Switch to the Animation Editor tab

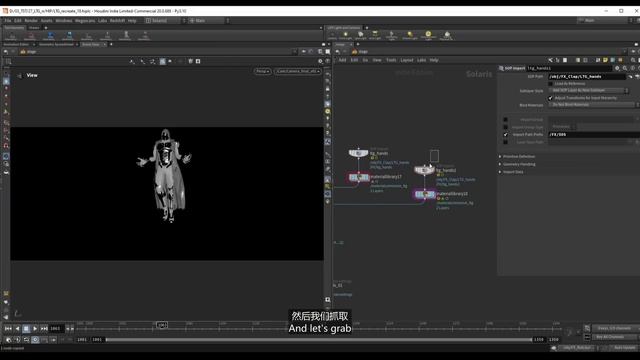coord(16,44)
